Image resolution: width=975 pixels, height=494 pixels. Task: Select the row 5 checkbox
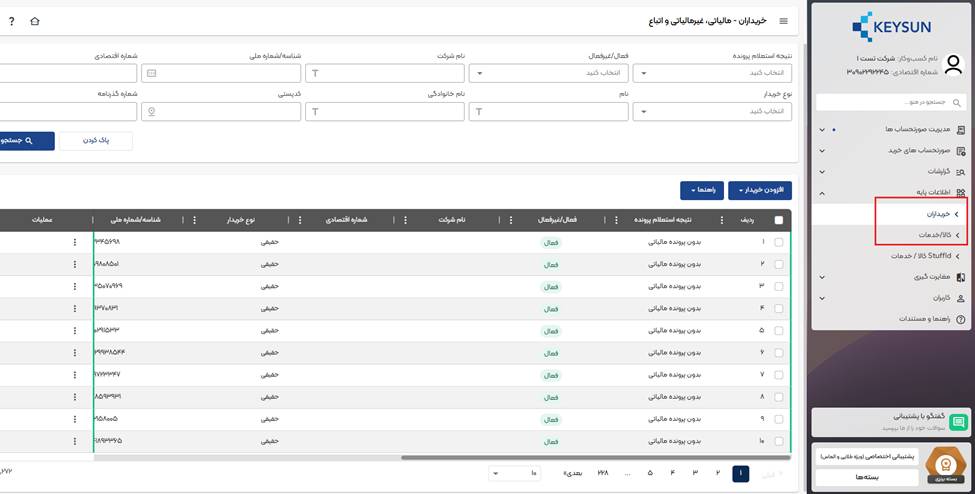[x=779, y=329]
